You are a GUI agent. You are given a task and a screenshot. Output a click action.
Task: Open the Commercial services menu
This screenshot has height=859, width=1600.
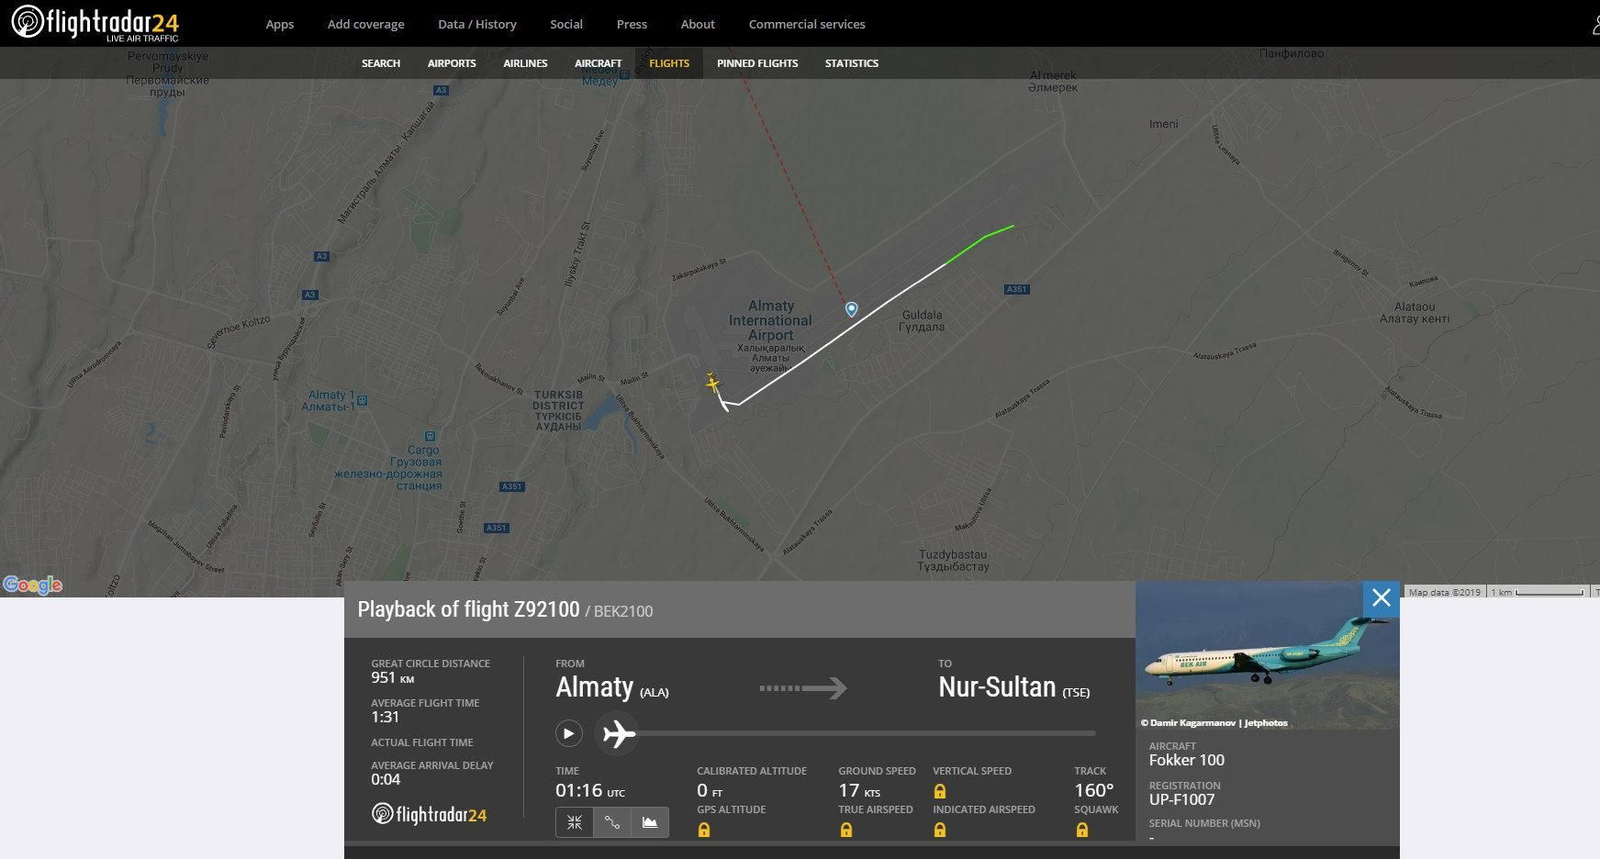[807, 24]
